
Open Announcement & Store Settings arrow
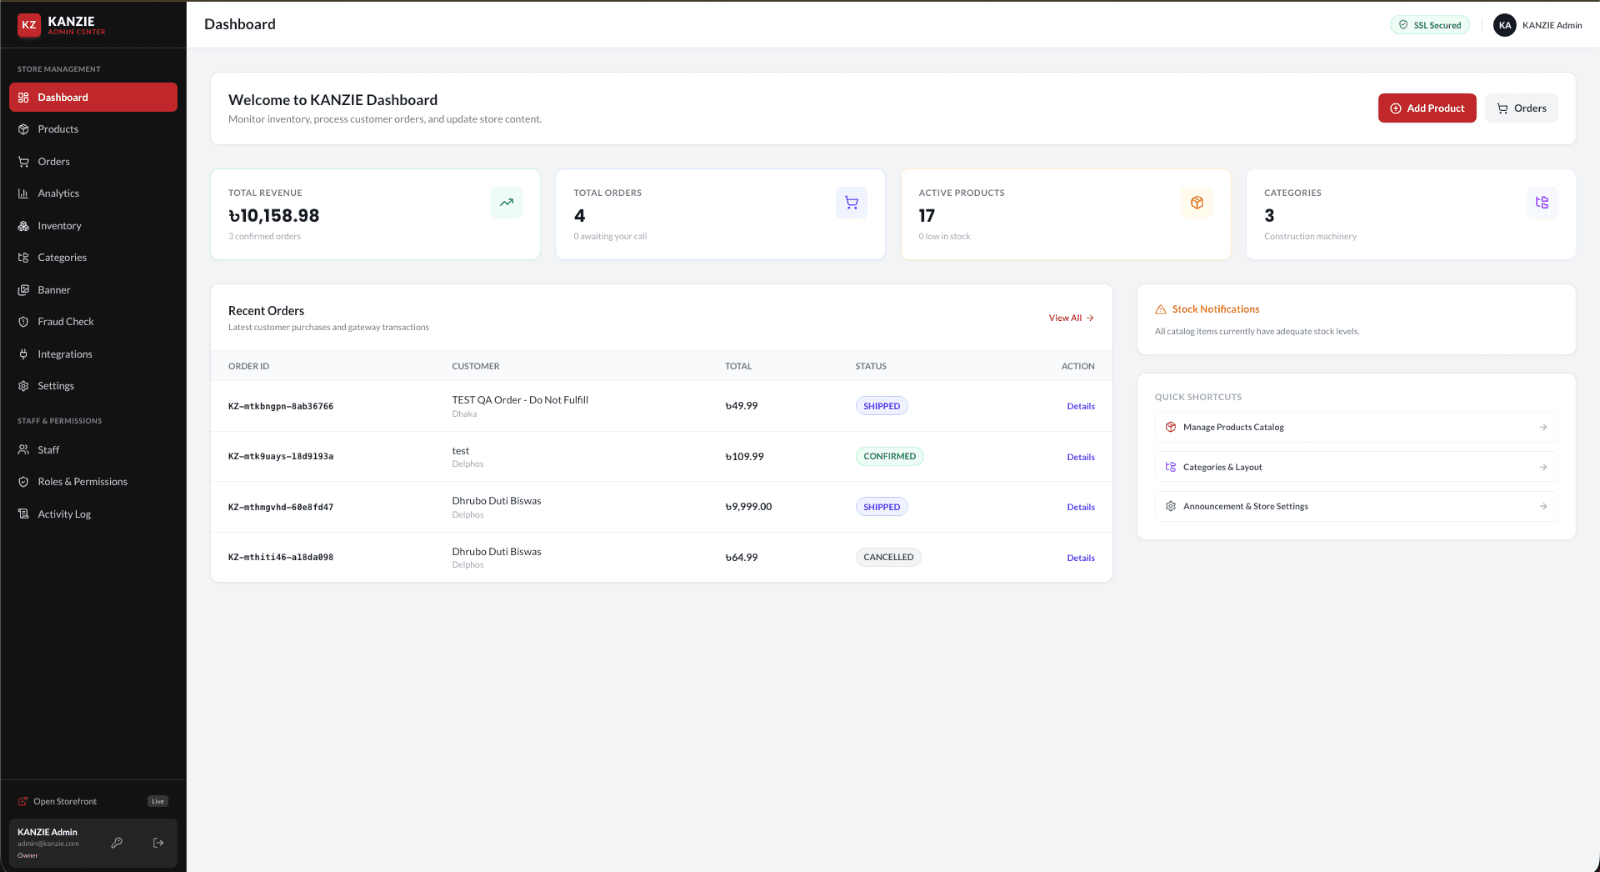tap(1543, 506)
